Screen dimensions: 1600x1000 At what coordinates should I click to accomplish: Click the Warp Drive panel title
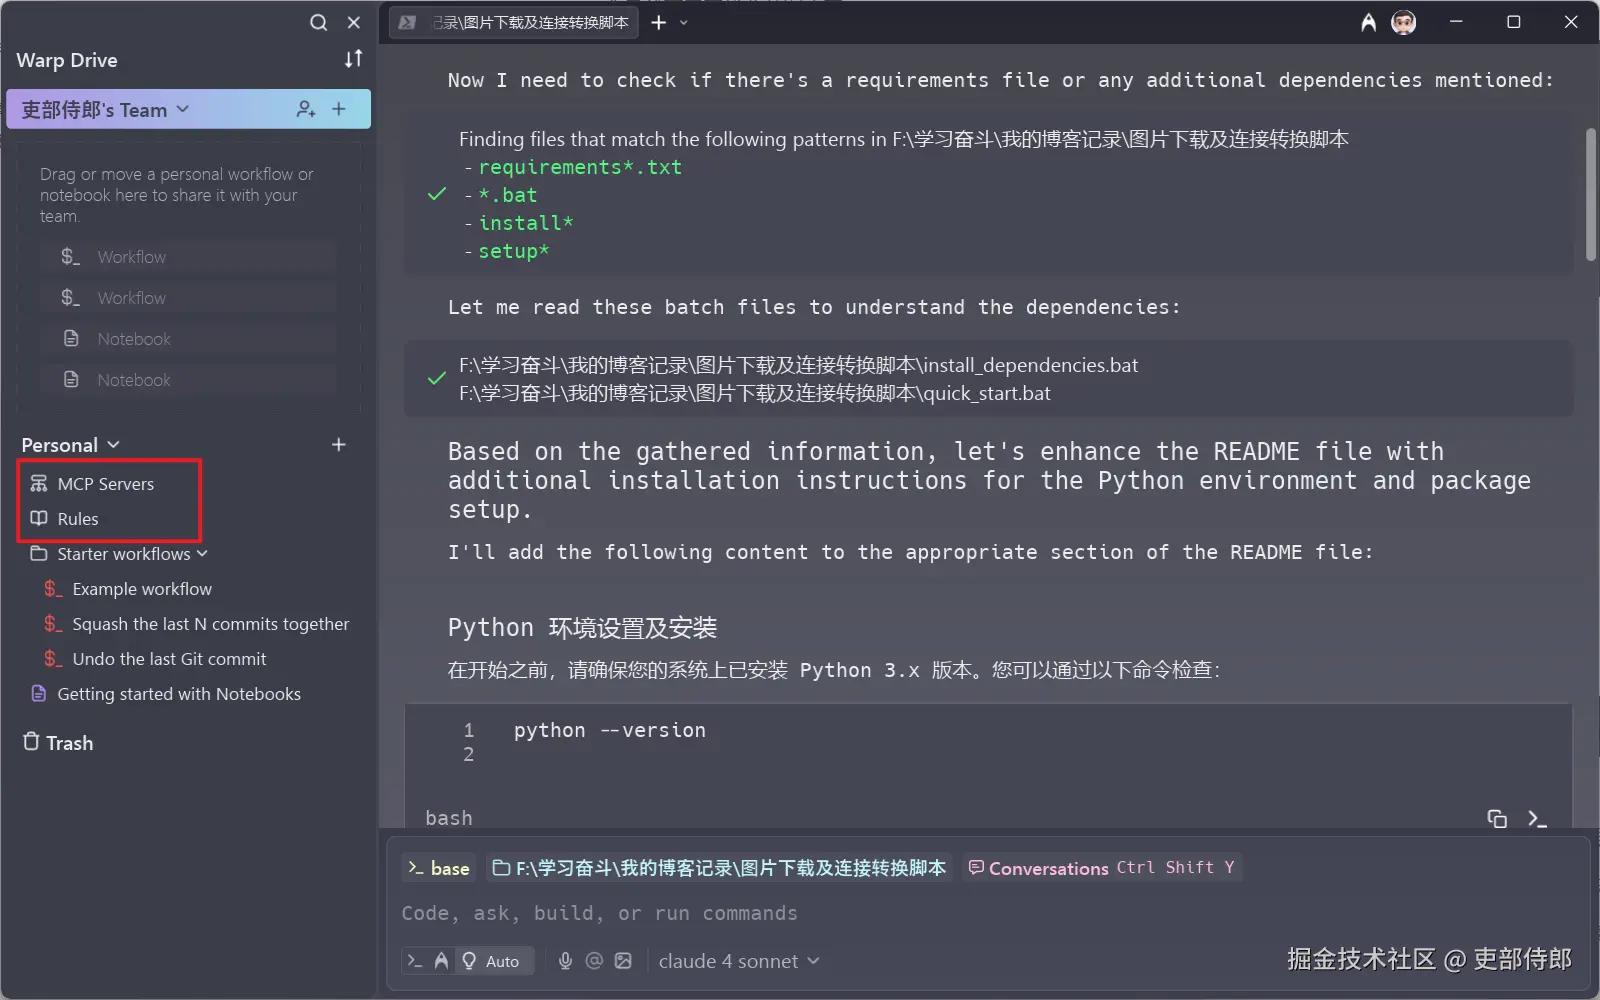(67, 60)
